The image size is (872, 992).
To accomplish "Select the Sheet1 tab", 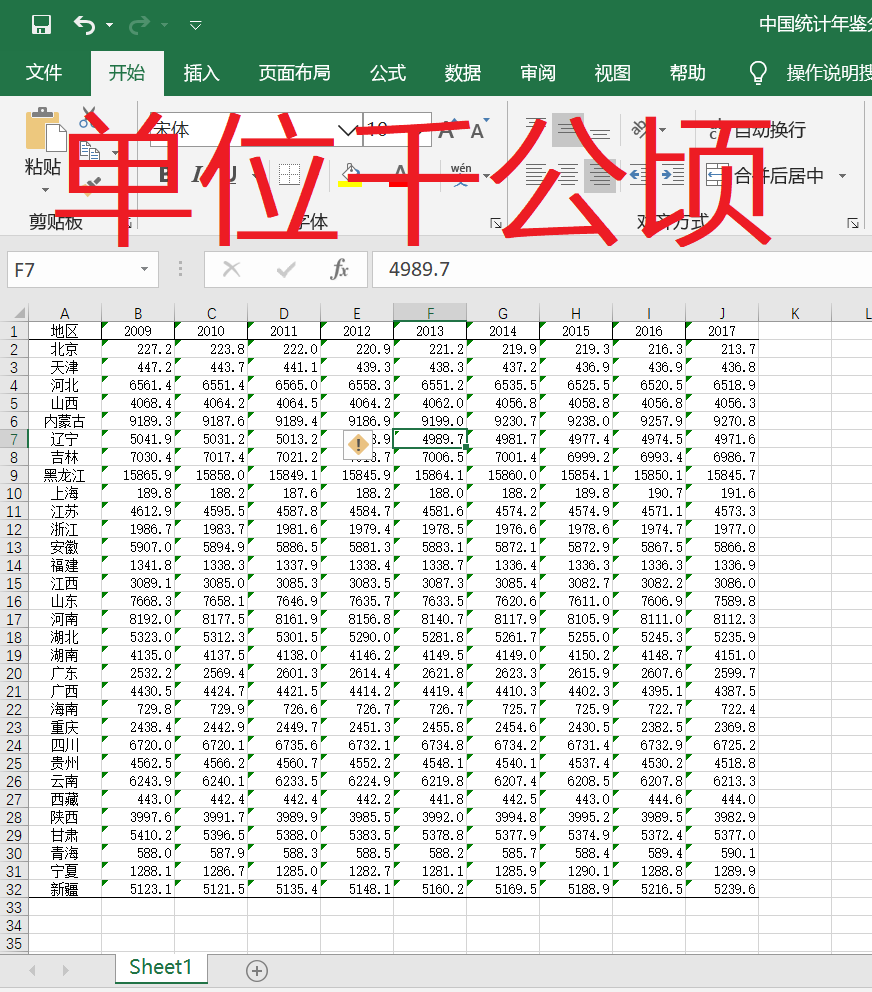I will click(x=160, y=969).
